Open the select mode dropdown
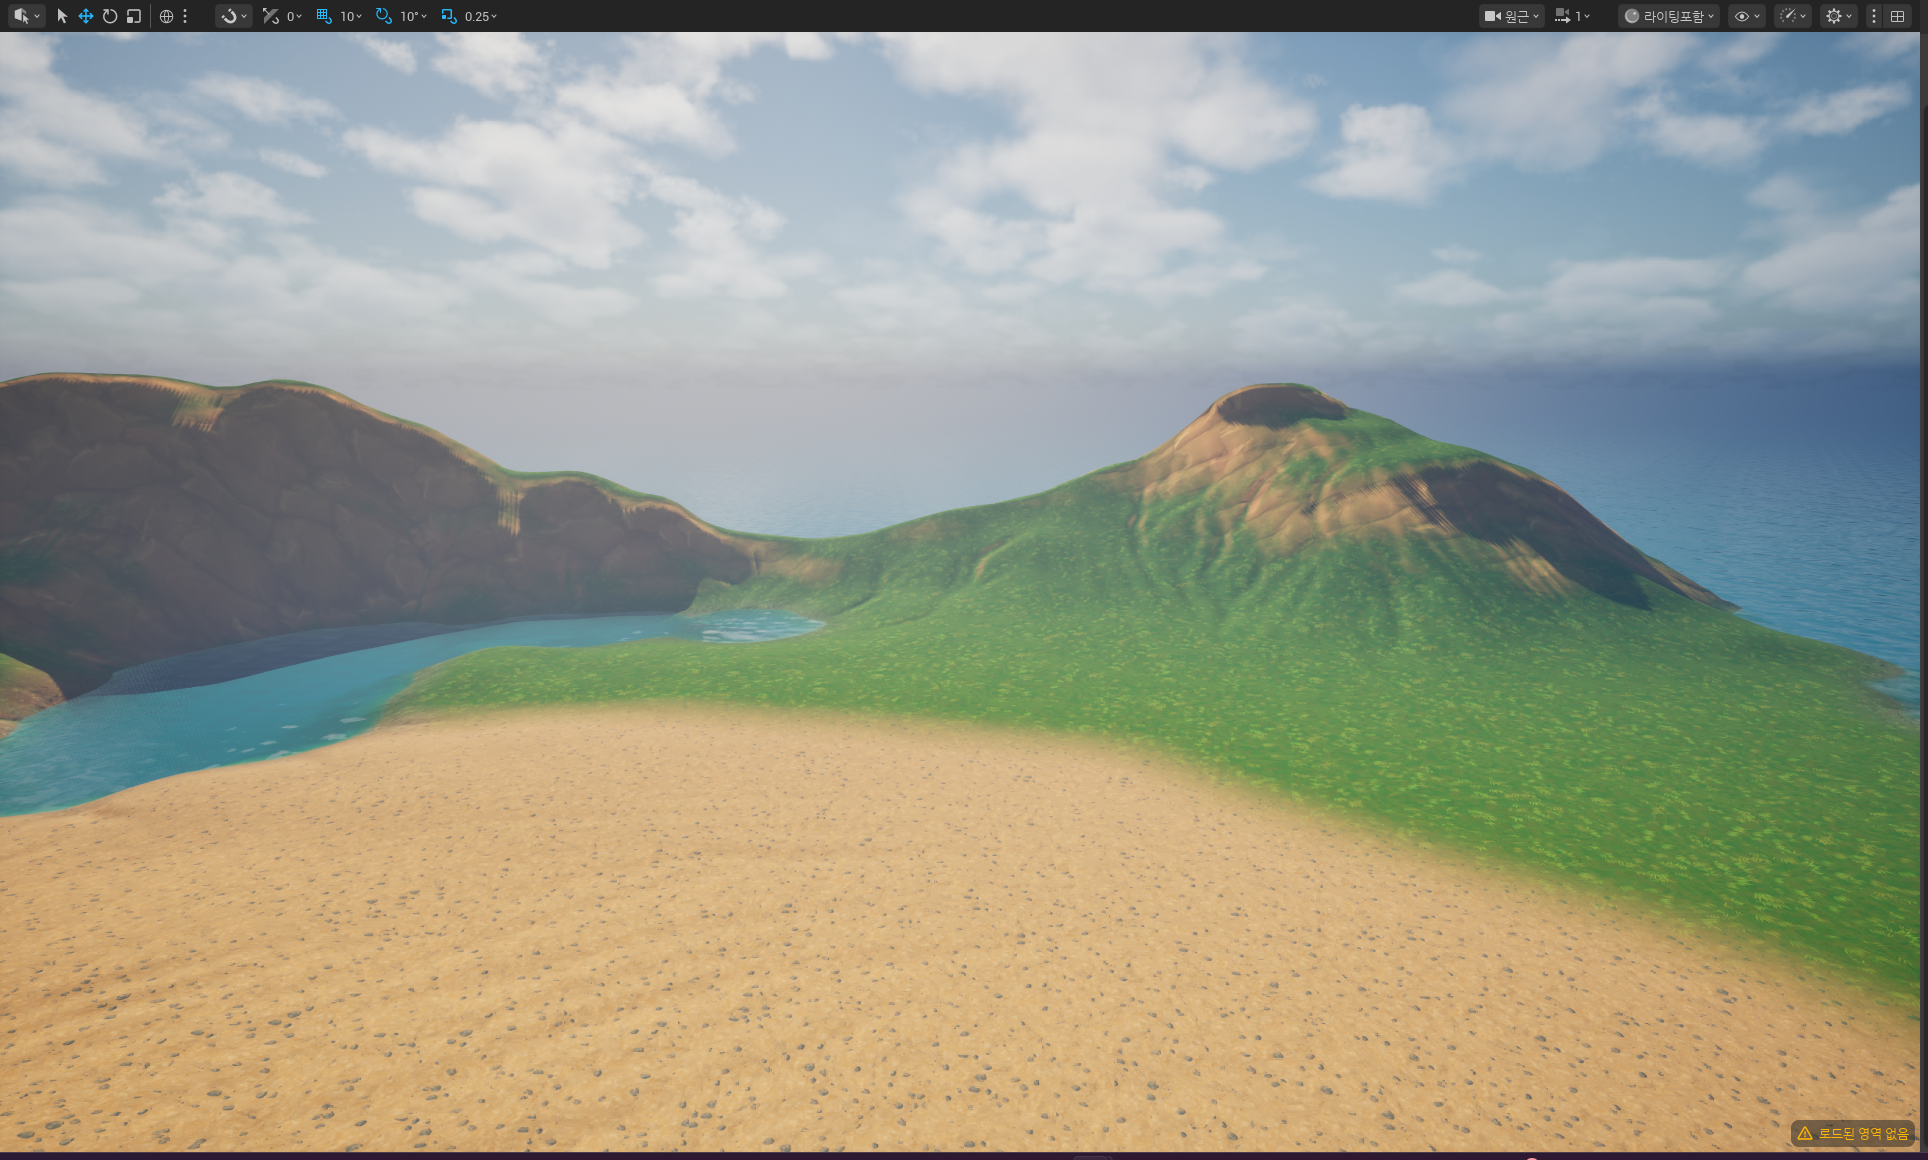Screen dimensions: 1928x1160 (x=26, y=16)
